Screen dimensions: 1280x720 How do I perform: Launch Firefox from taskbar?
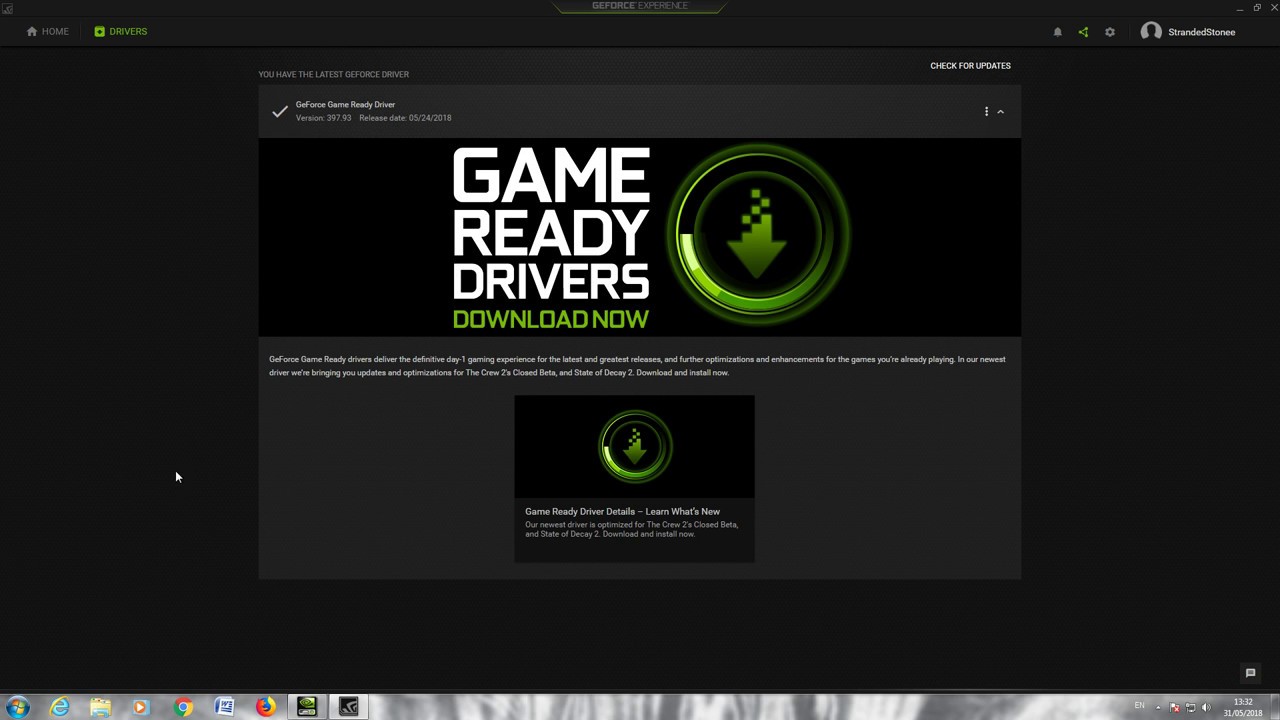pyautogui.click(x=265, y=707)
